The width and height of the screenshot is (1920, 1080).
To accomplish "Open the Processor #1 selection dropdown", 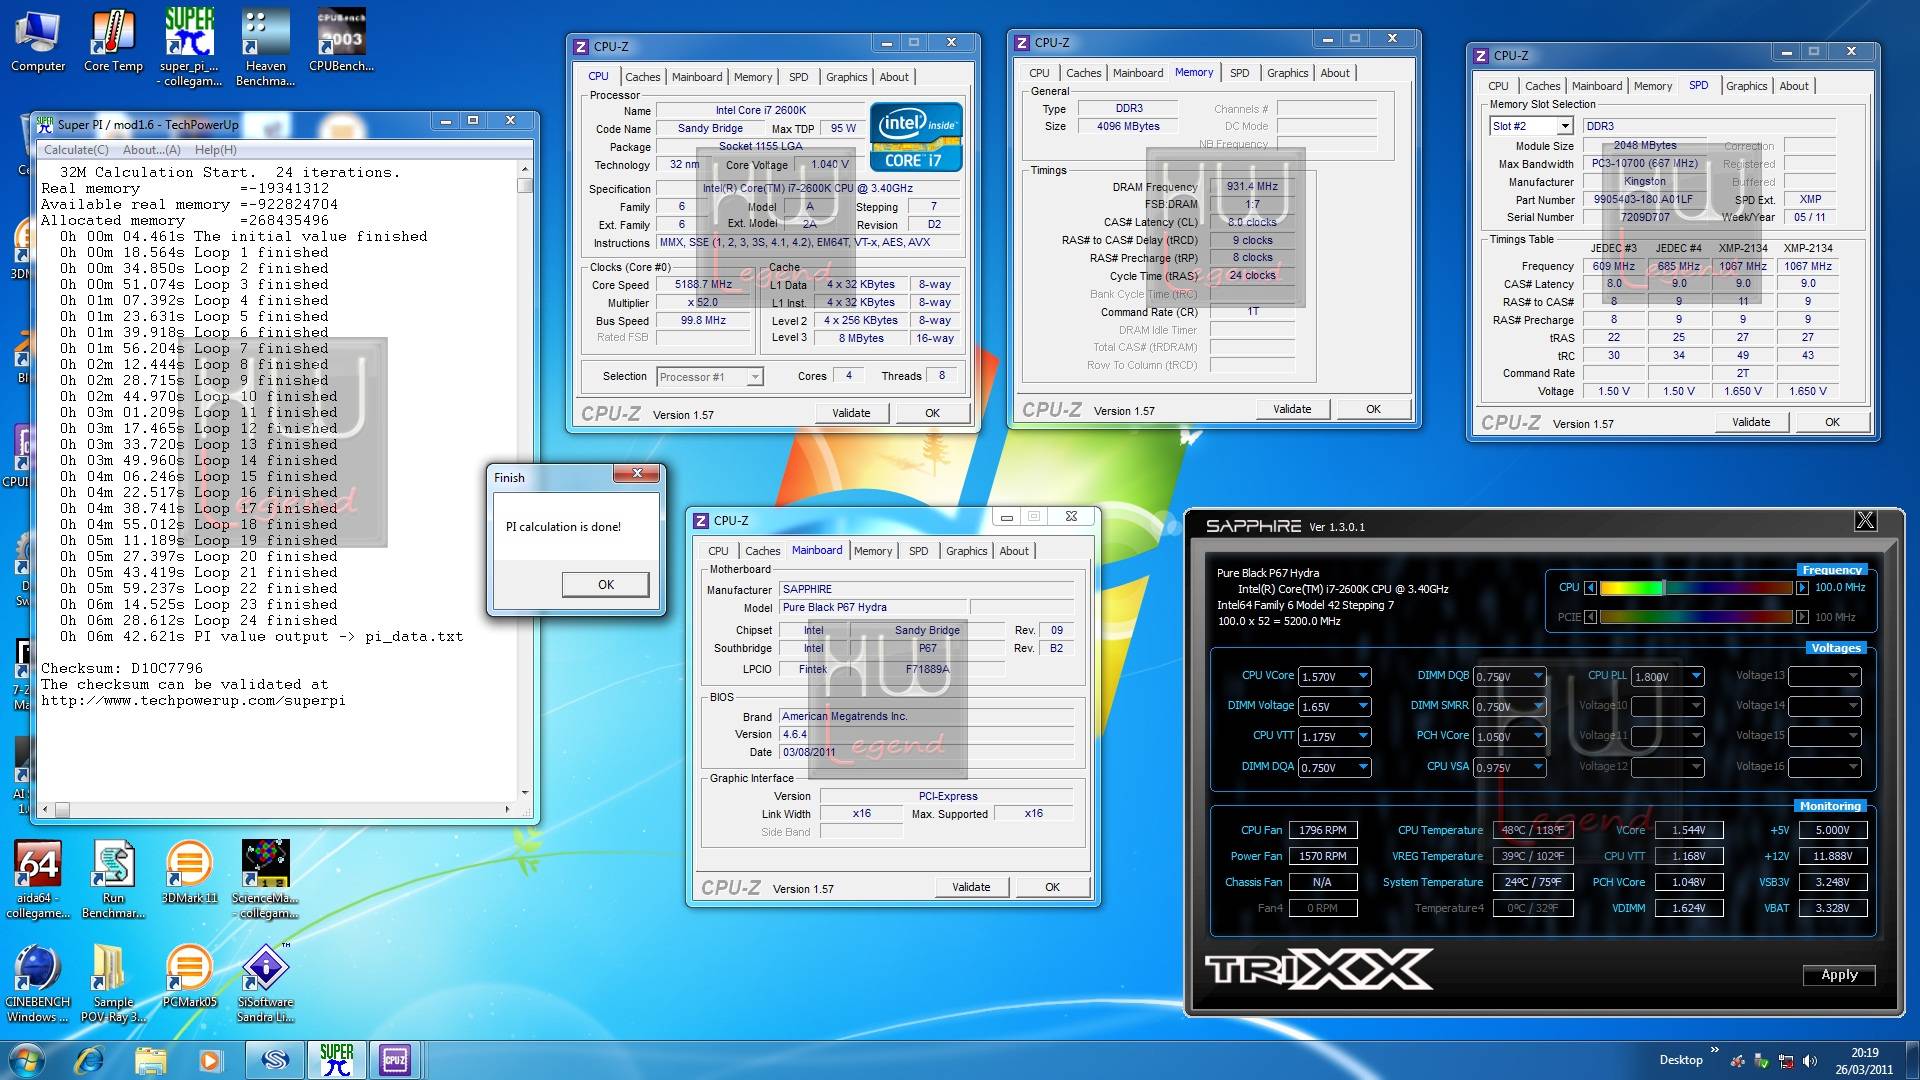I will [755, 377].
